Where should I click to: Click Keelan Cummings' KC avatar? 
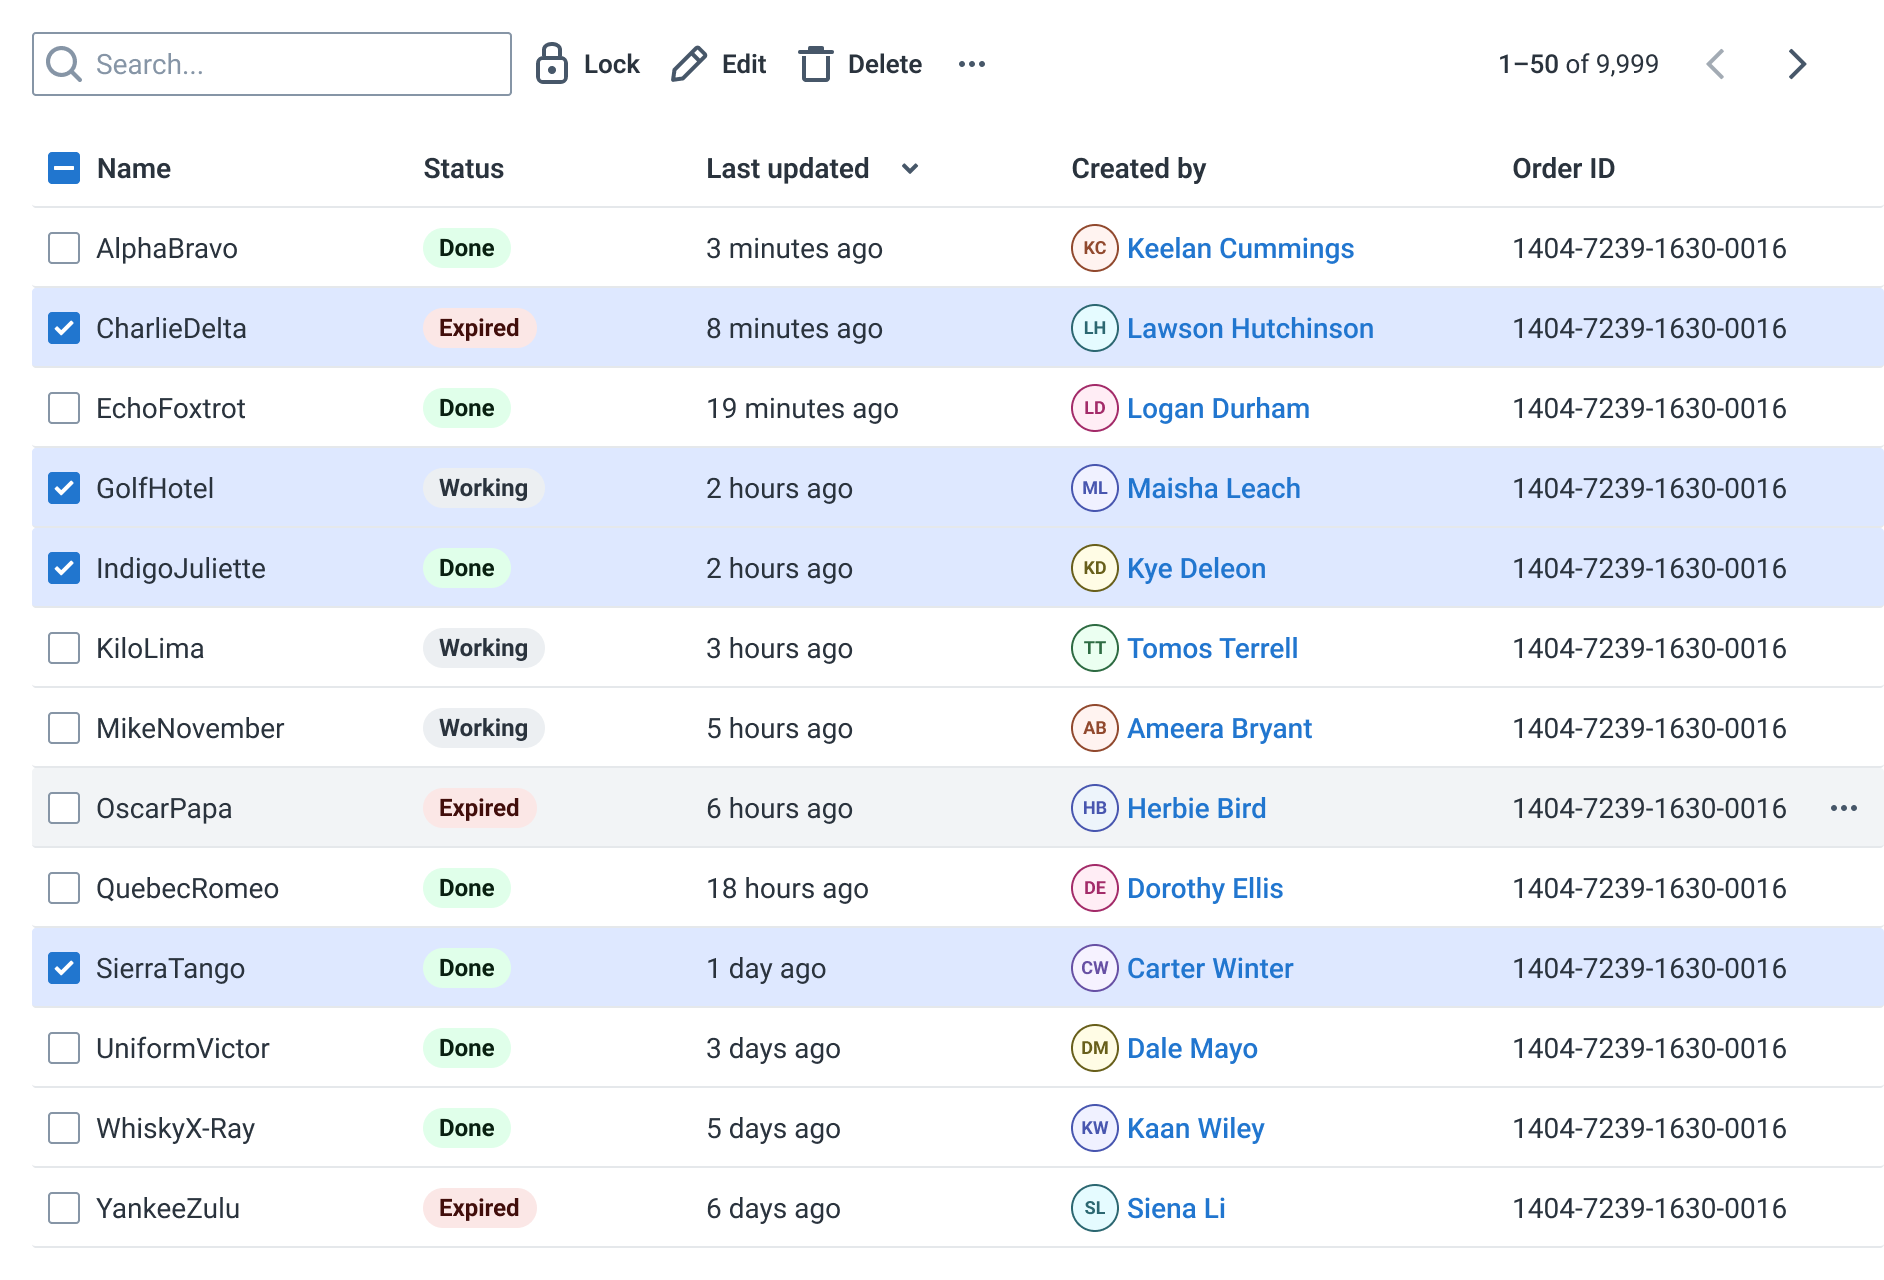click(1094, 248)
